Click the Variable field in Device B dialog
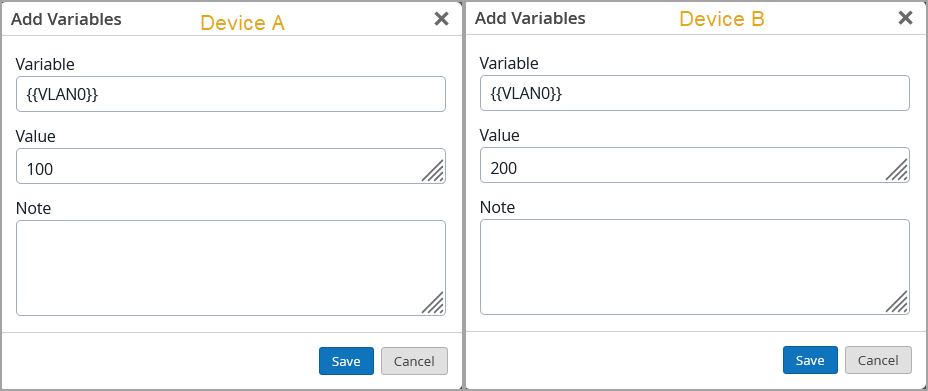 pyautogui.click(x=695, y=93)
